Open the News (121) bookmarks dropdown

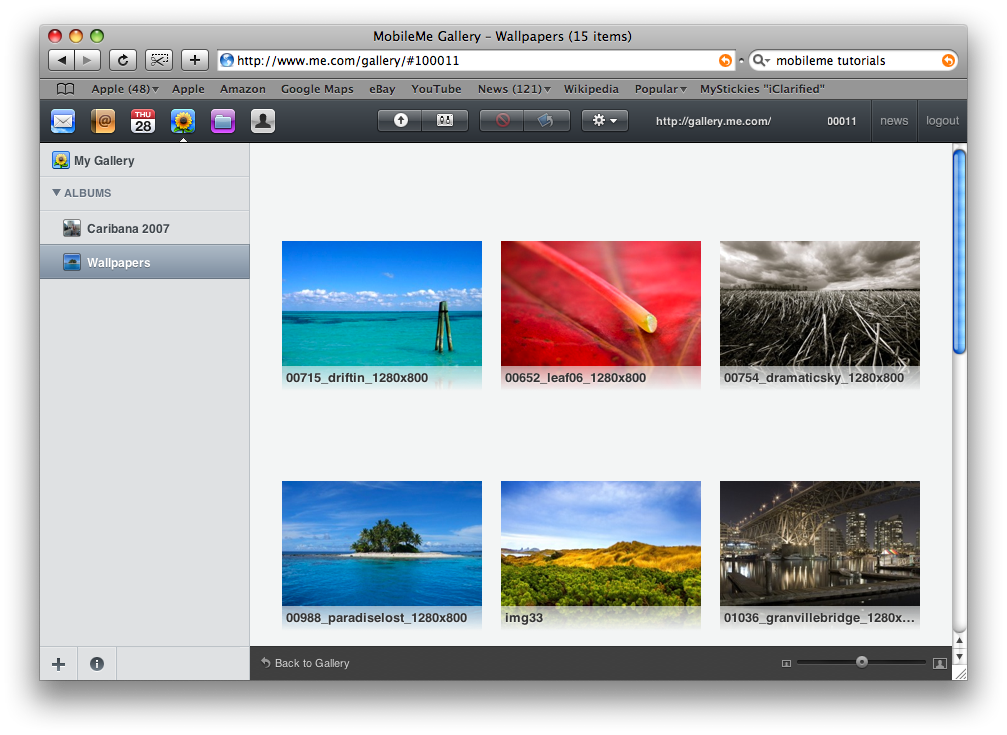coord(514,89)
